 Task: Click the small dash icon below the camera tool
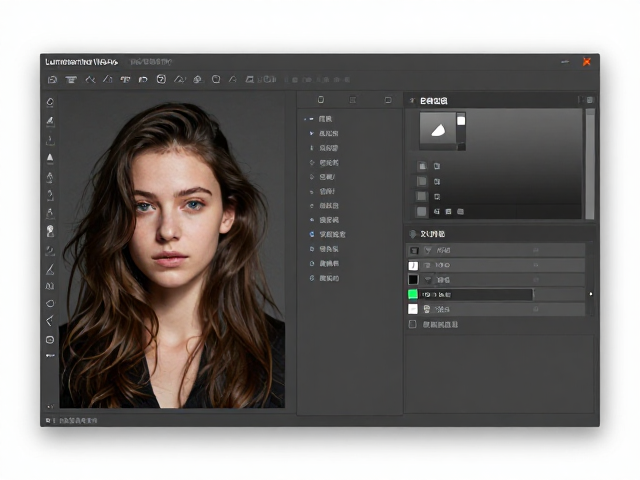click(x=50, y=356)
